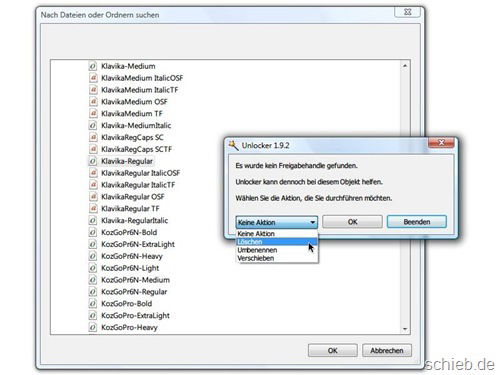Click the font icon beside KozGoPr6N-Light
The image size is (500, 375).
(x=93, y=268)
